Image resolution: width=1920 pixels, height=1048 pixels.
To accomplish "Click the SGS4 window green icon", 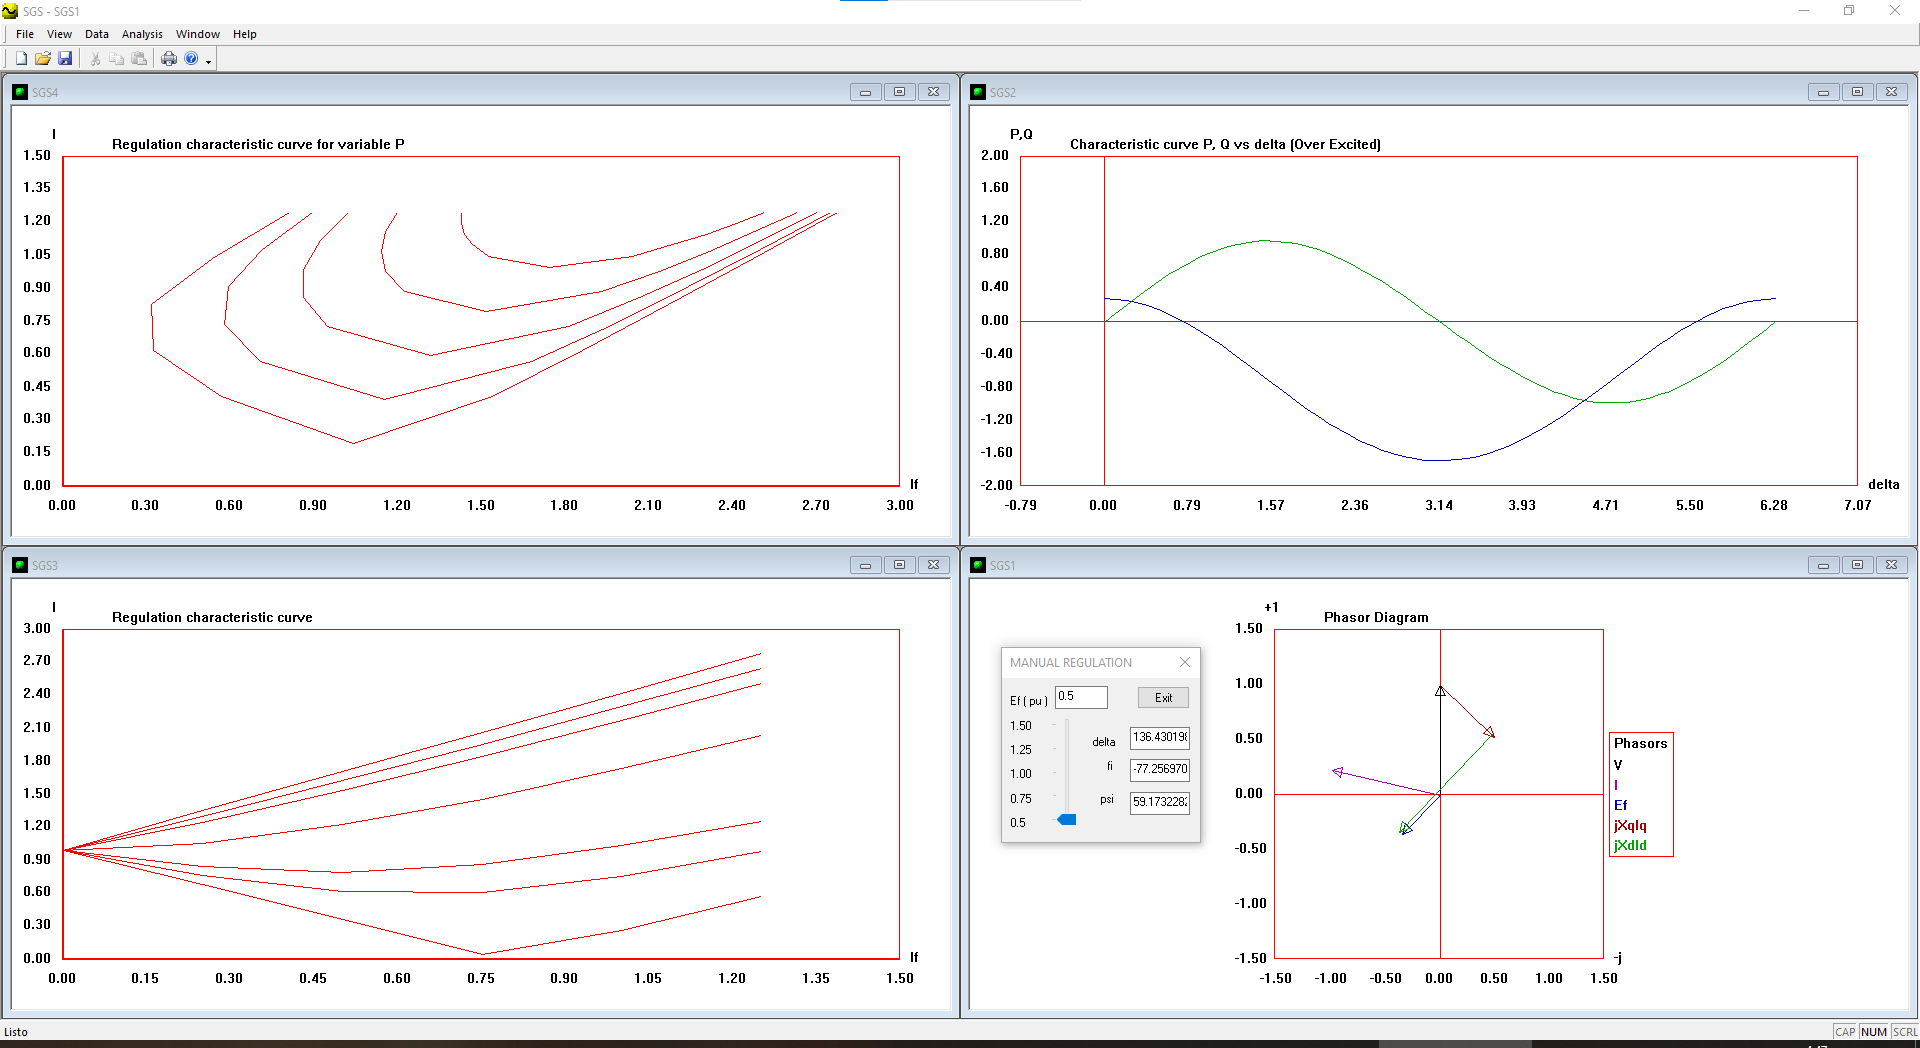I will [20, 92].
